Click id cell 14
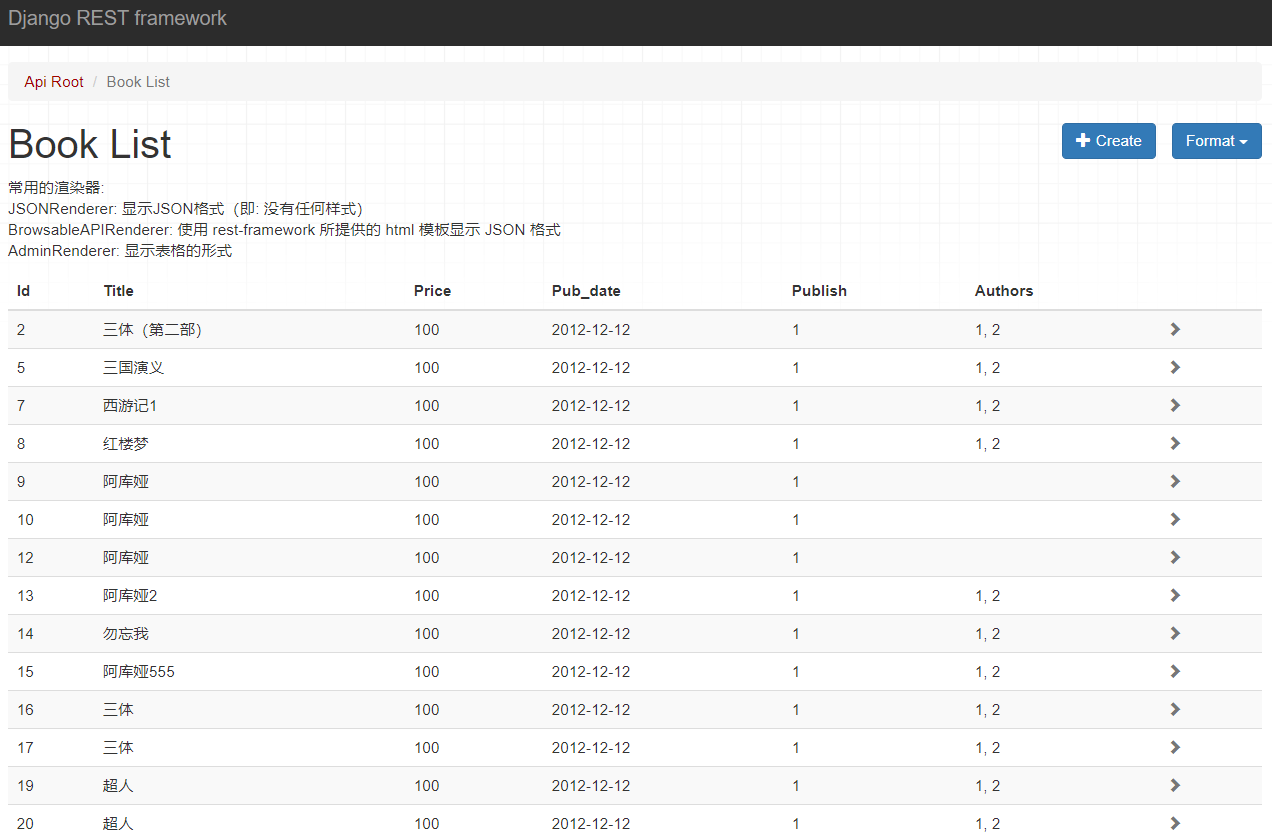 25,634
